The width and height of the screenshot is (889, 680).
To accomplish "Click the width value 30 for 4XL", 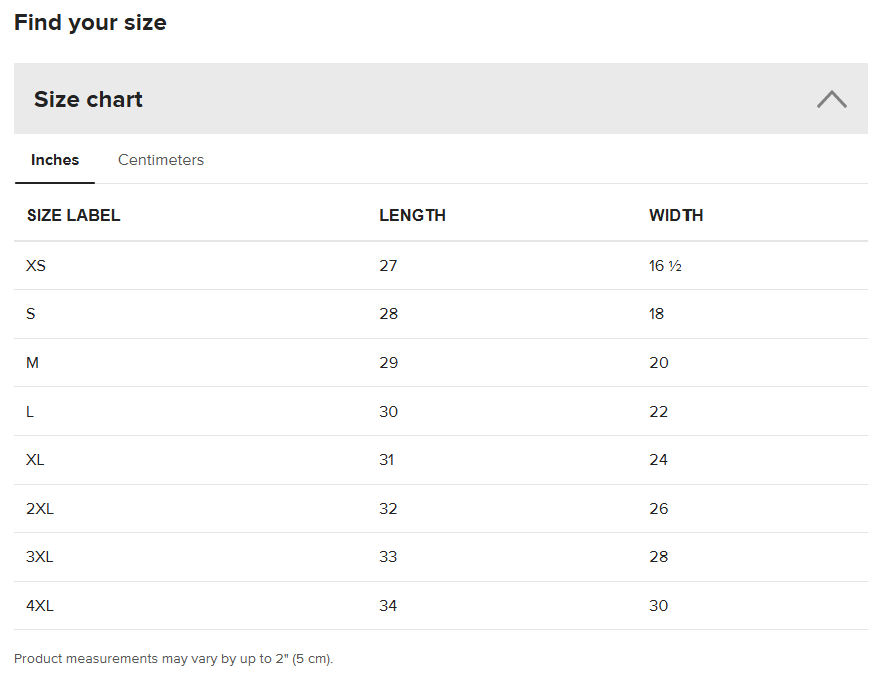I will coord(658,605).
